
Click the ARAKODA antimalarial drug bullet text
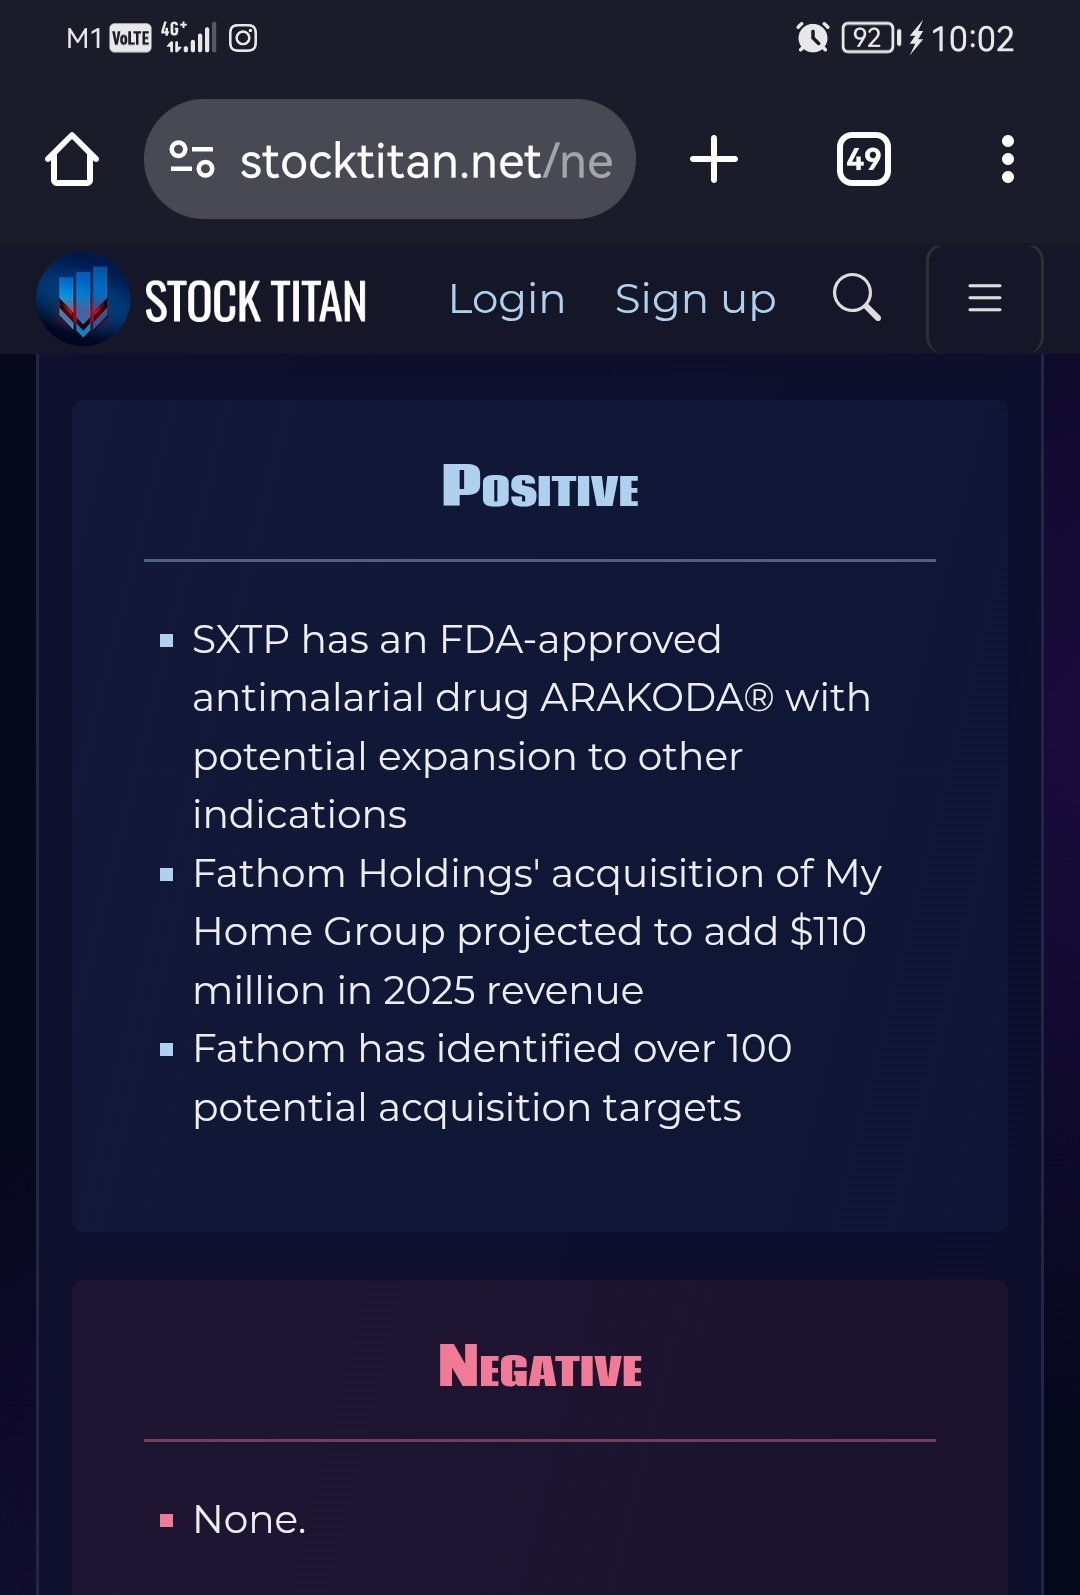[x=531, y=727]
